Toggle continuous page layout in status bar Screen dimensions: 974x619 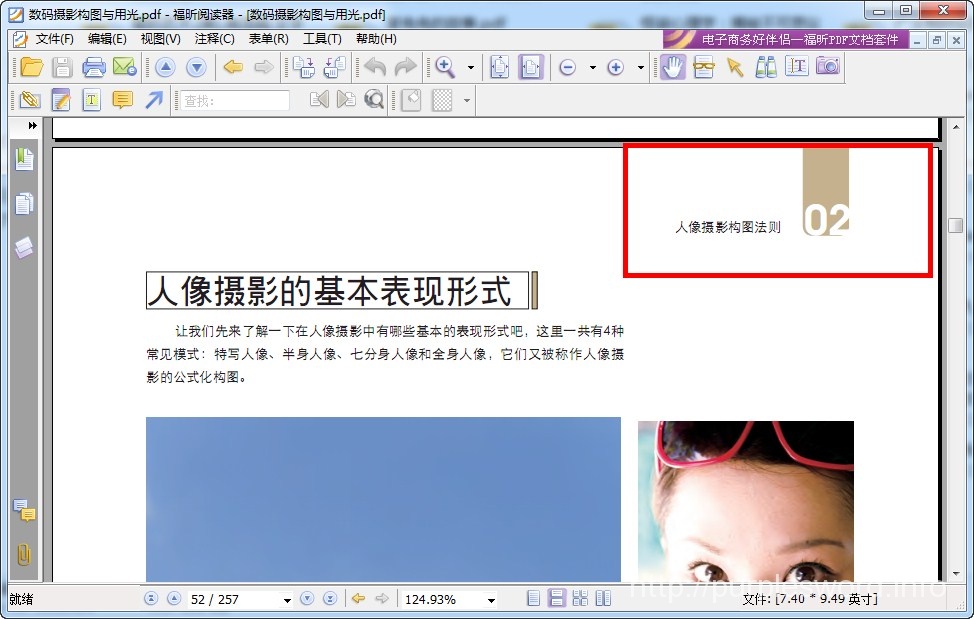point(557,599)
